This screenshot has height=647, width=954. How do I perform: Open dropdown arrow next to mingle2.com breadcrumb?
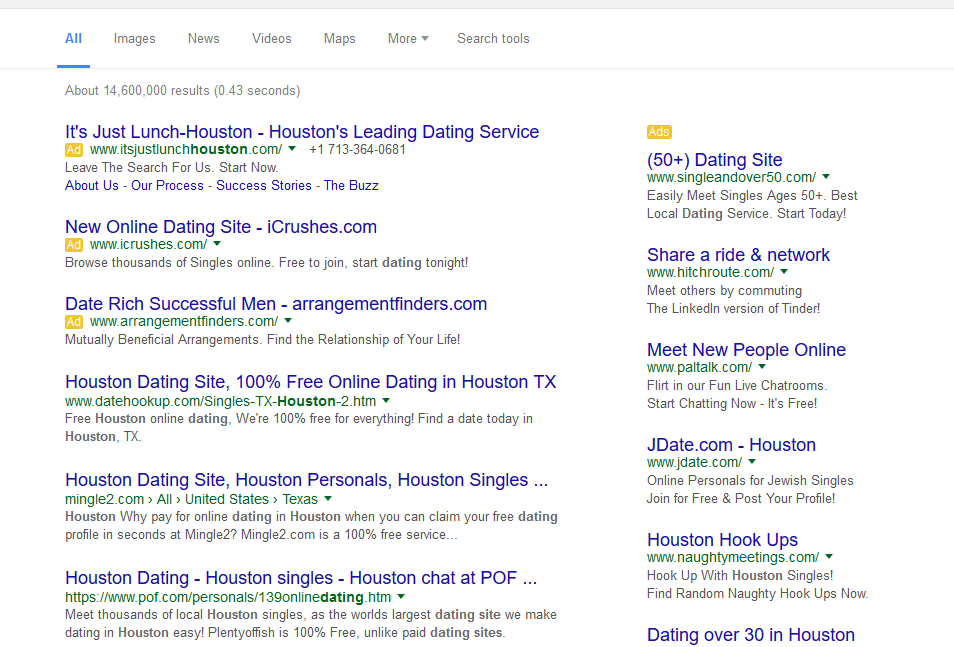[328, 499]
